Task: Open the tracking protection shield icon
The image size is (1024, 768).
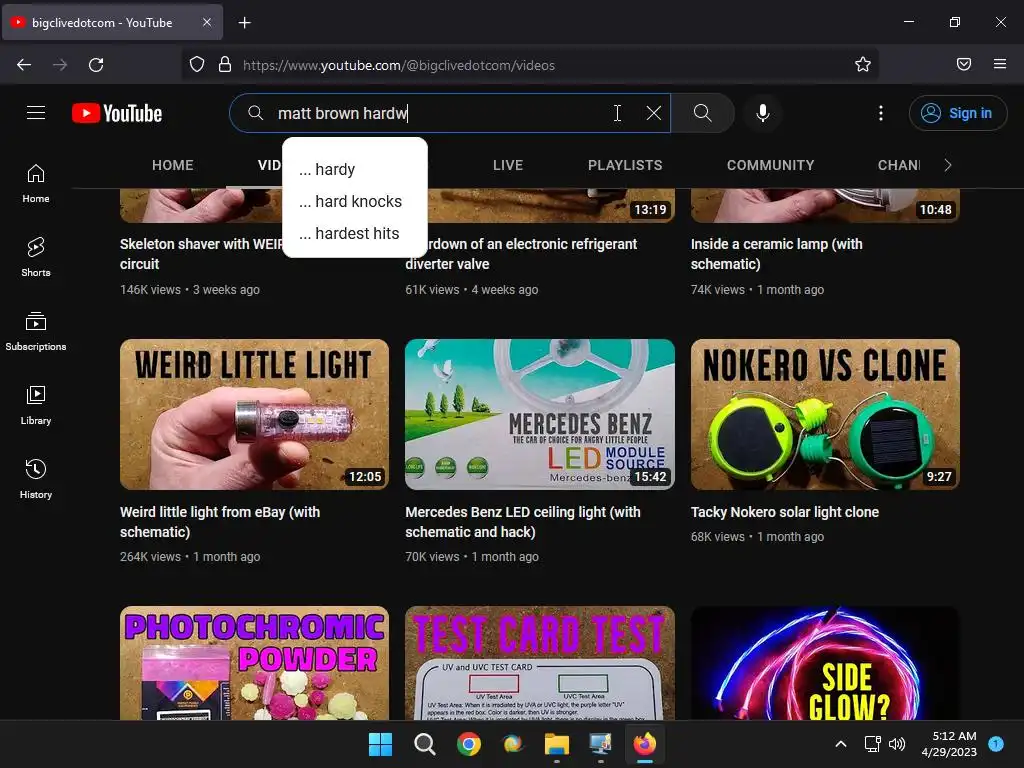Action: tap(197, 65)
